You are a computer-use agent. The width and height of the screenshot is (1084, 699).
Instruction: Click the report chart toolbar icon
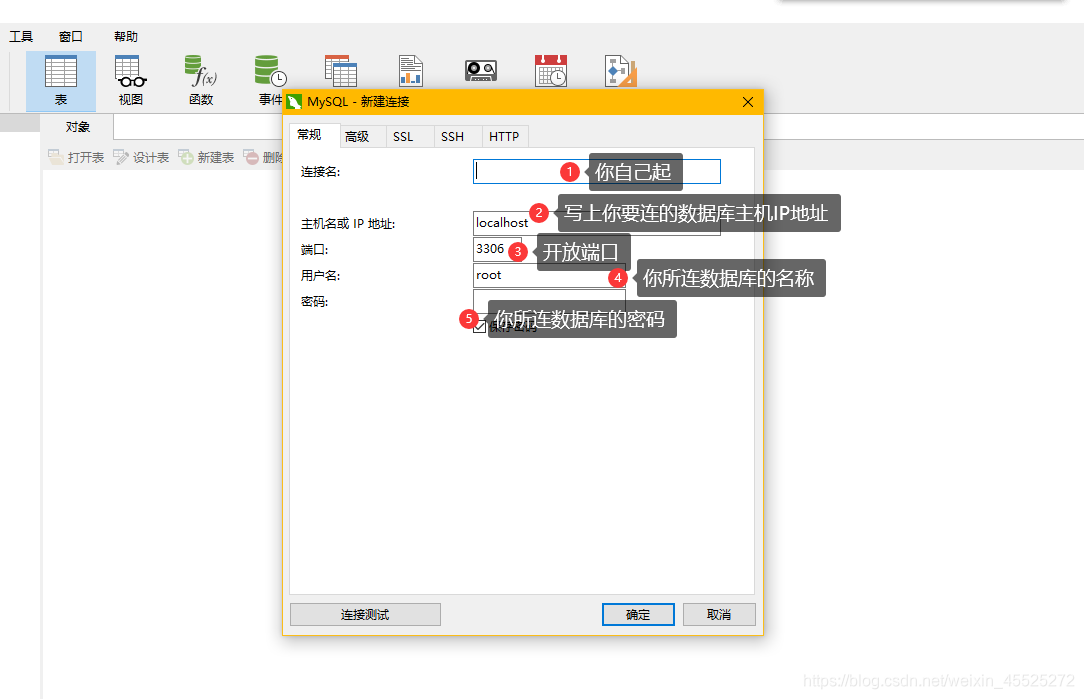[411, 71]
